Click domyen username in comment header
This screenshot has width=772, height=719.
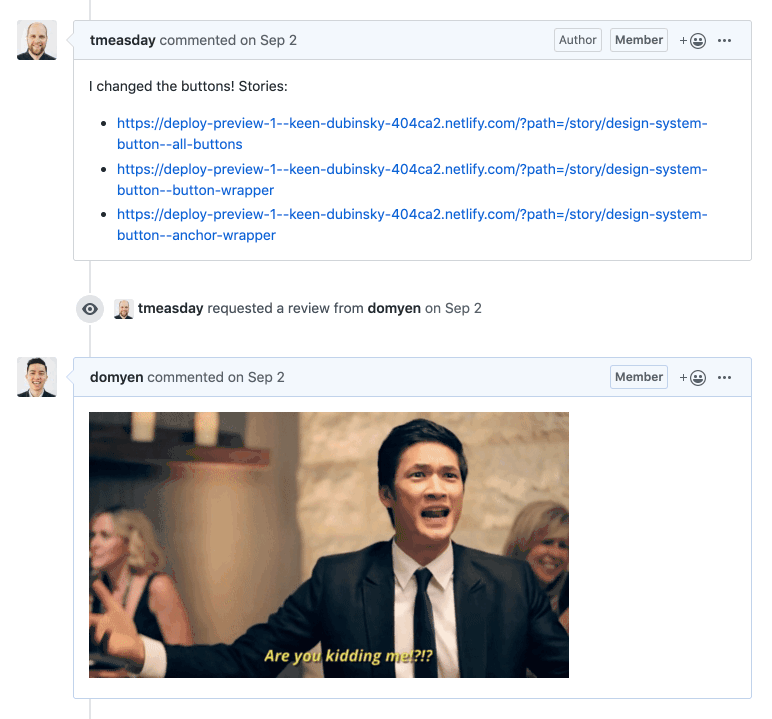point(117,377)
